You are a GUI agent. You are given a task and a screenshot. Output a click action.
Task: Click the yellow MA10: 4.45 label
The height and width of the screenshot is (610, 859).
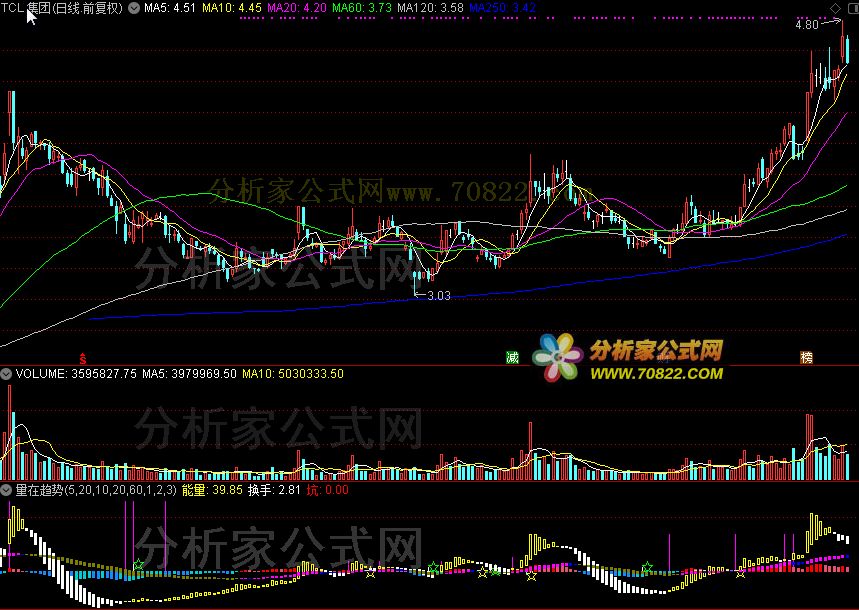232,8
